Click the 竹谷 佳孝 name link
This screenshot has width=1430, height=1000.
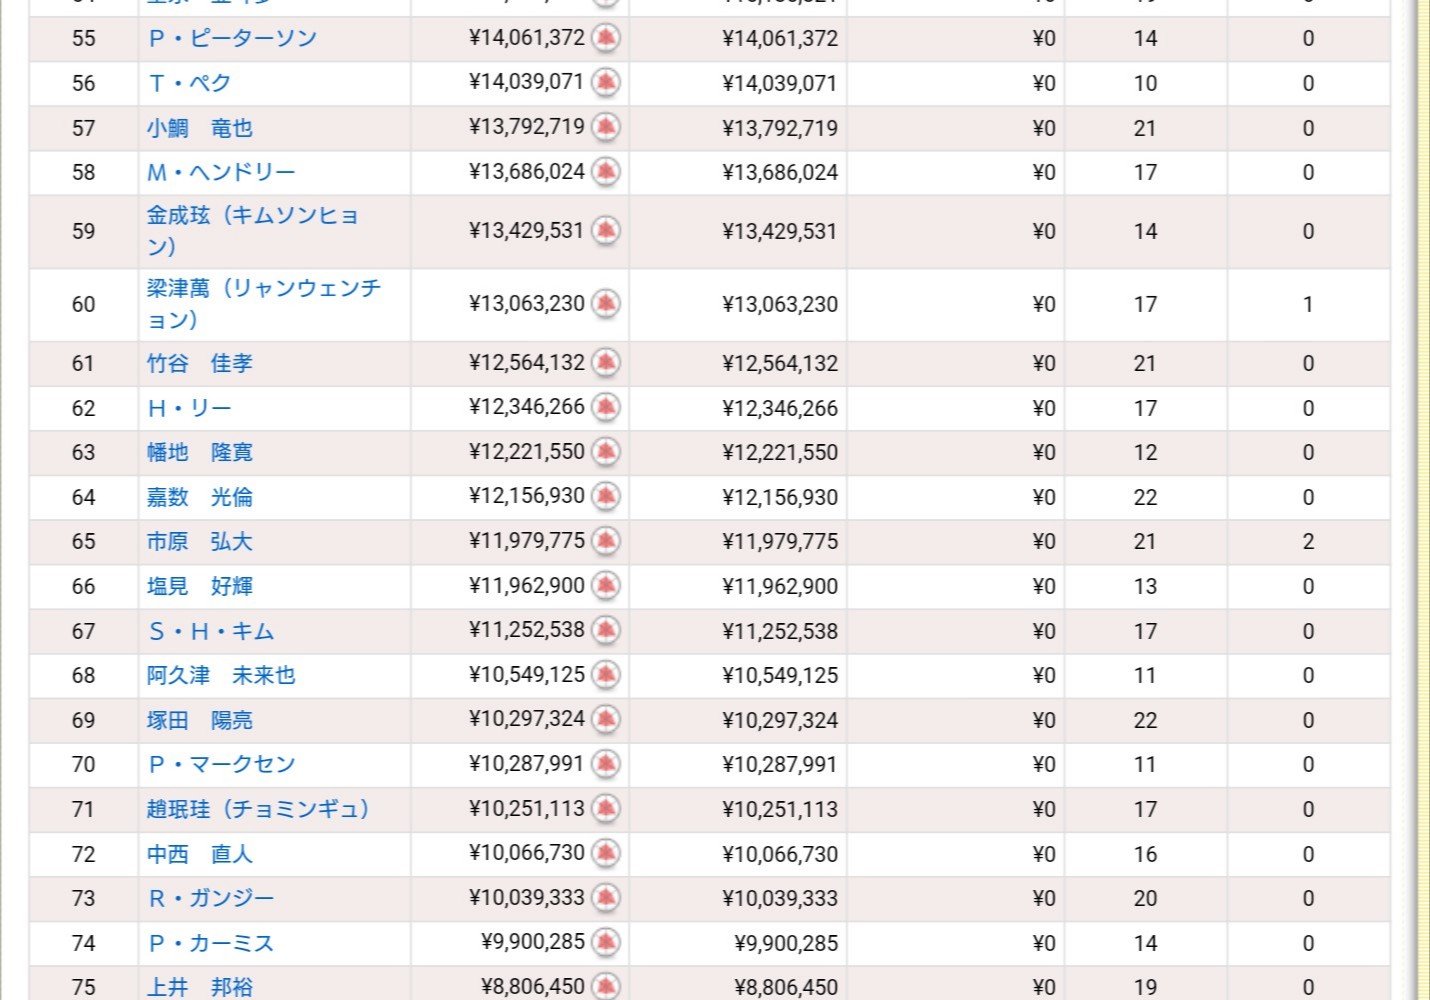click(x=200, y=363)
